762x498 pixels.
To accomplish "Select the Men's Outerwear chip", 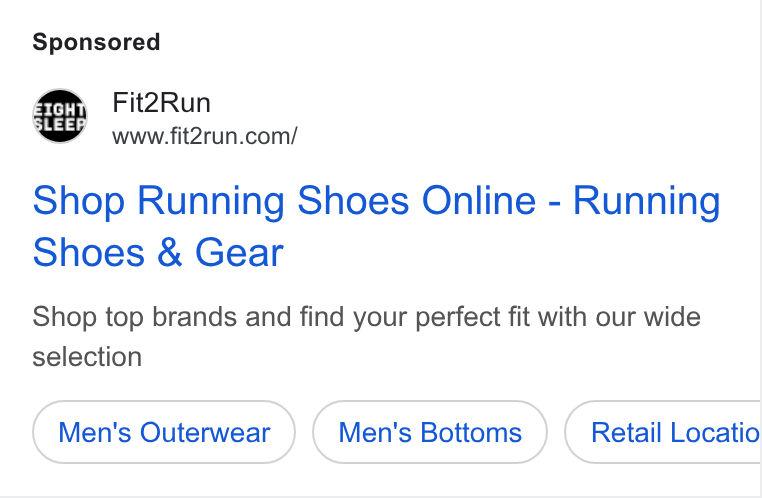I will [164, 432].
